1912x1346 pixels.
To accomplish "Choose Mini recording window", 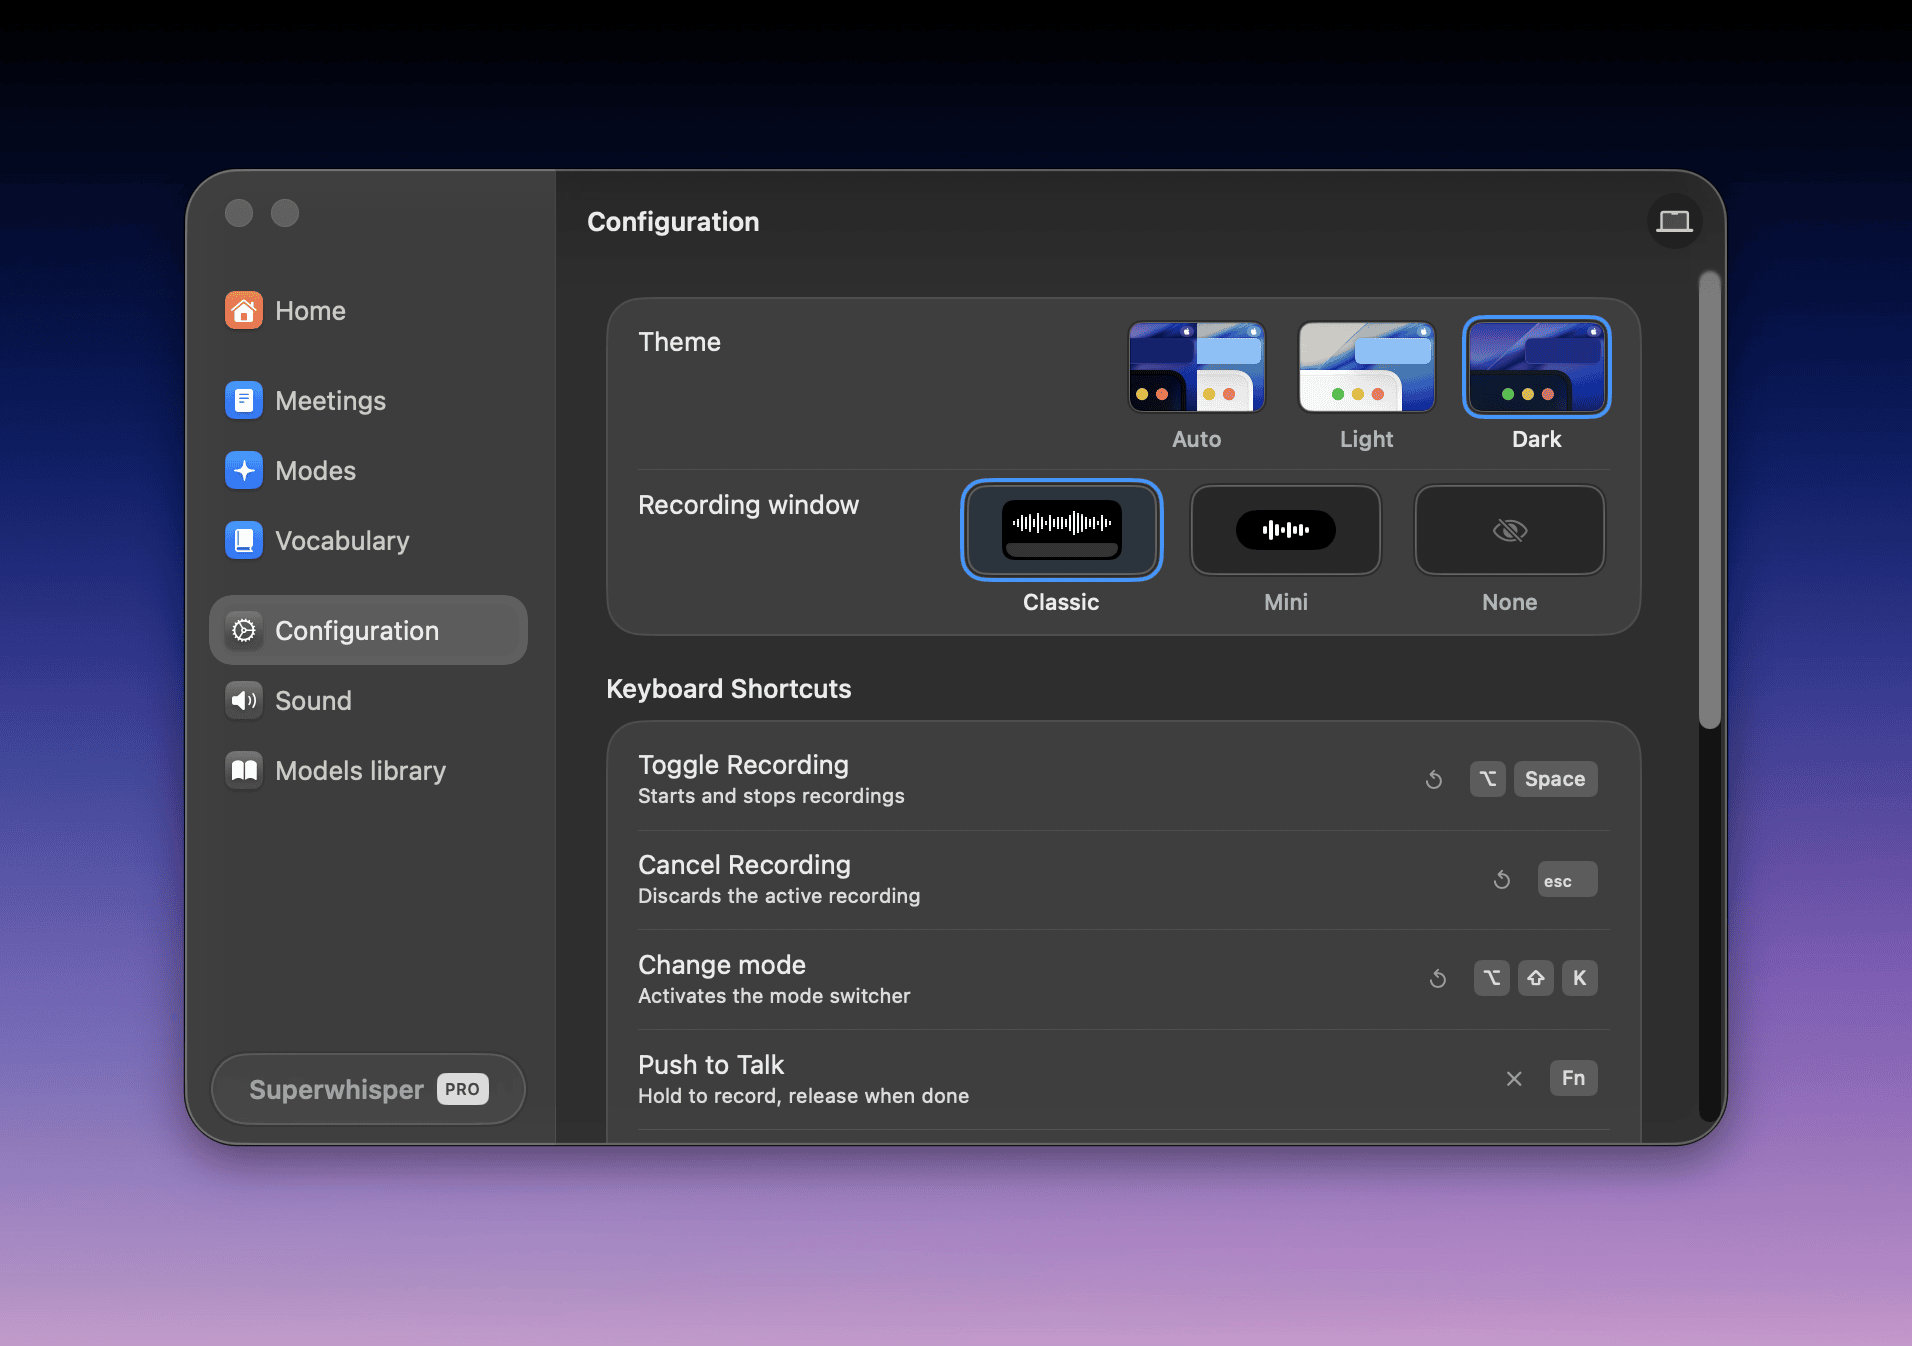I will pos(1286,530).
